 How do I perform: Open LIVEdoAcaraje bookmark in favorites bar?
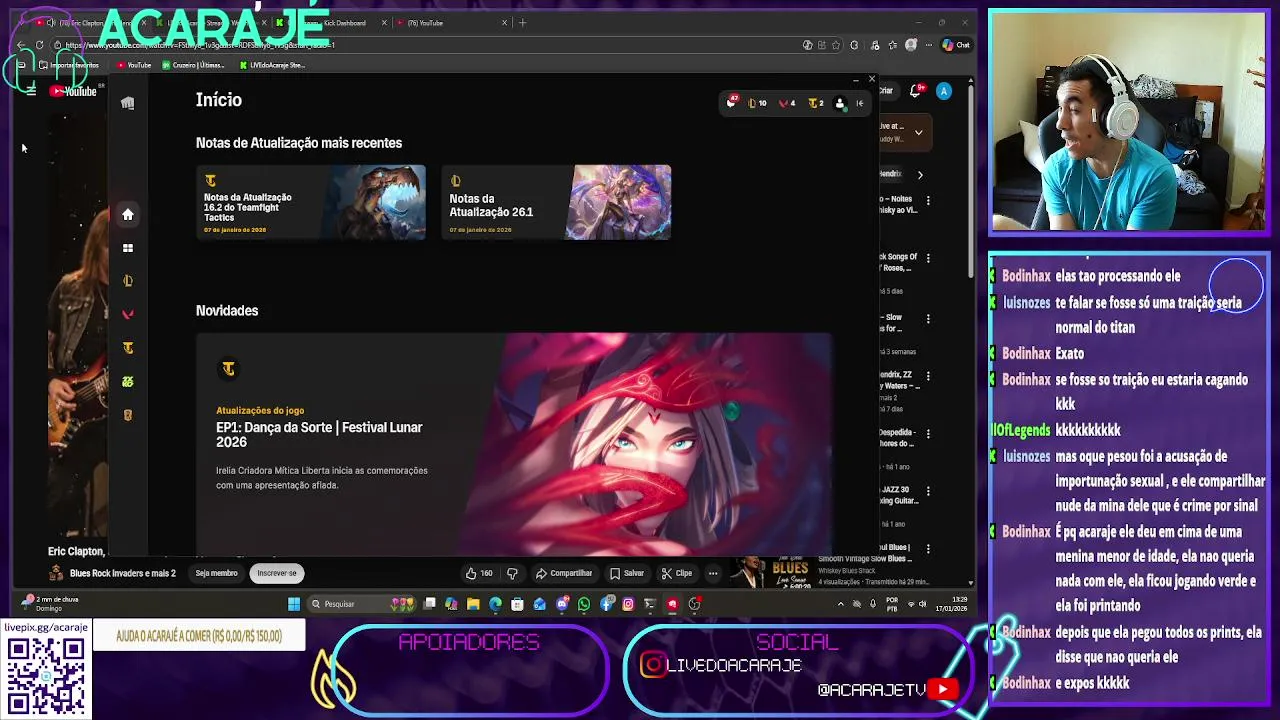point(273,65)
